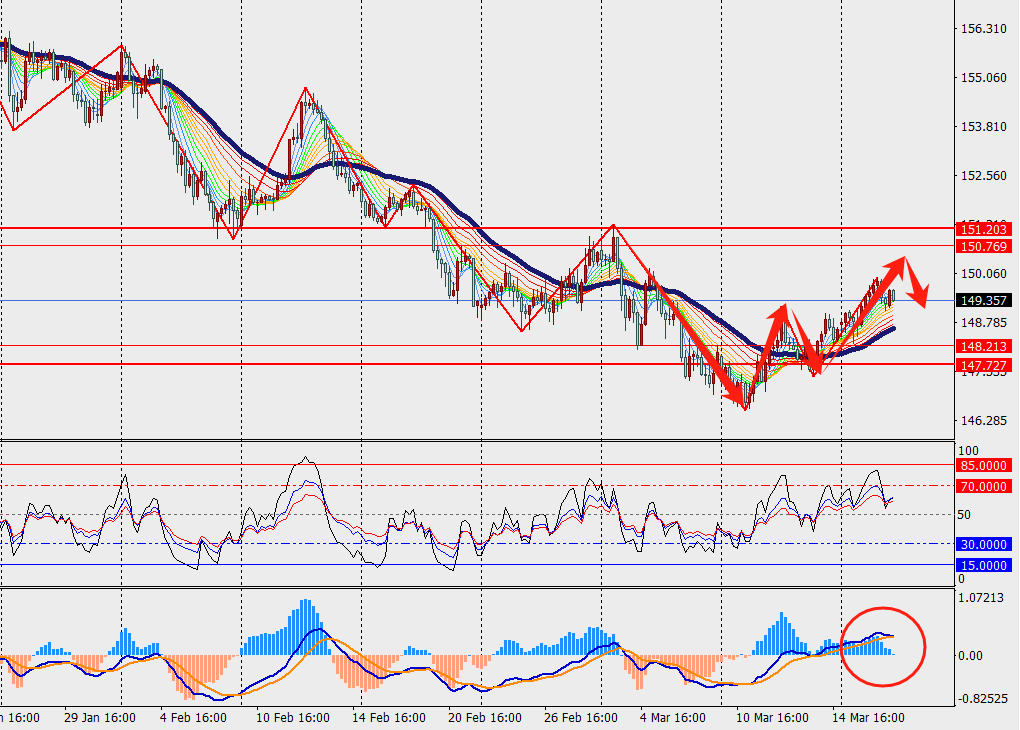1020x730 pixels.
Task: Click the 153.810 price axis label
Action: point(981,127)
